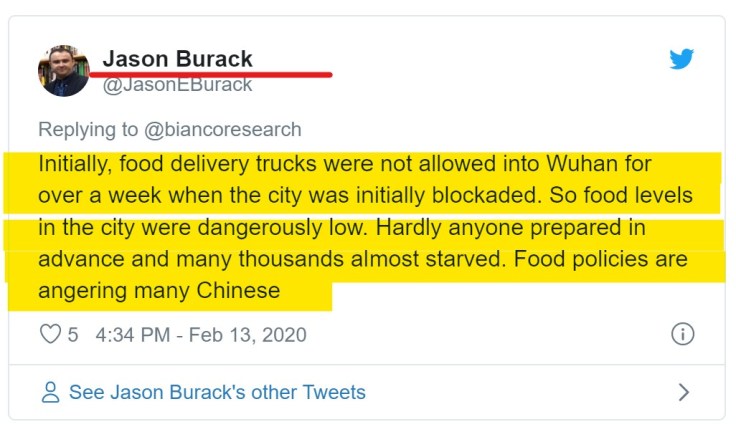The image size is (736, 437).
Task: Click the person silhouette icon
Action: [50, 392]
